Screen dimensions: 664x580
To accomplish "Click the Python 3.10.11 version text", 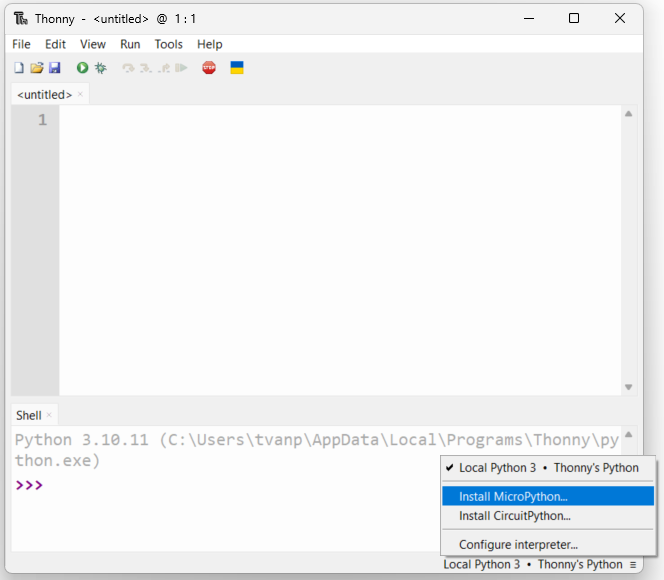I will click(x=82, y=440).
